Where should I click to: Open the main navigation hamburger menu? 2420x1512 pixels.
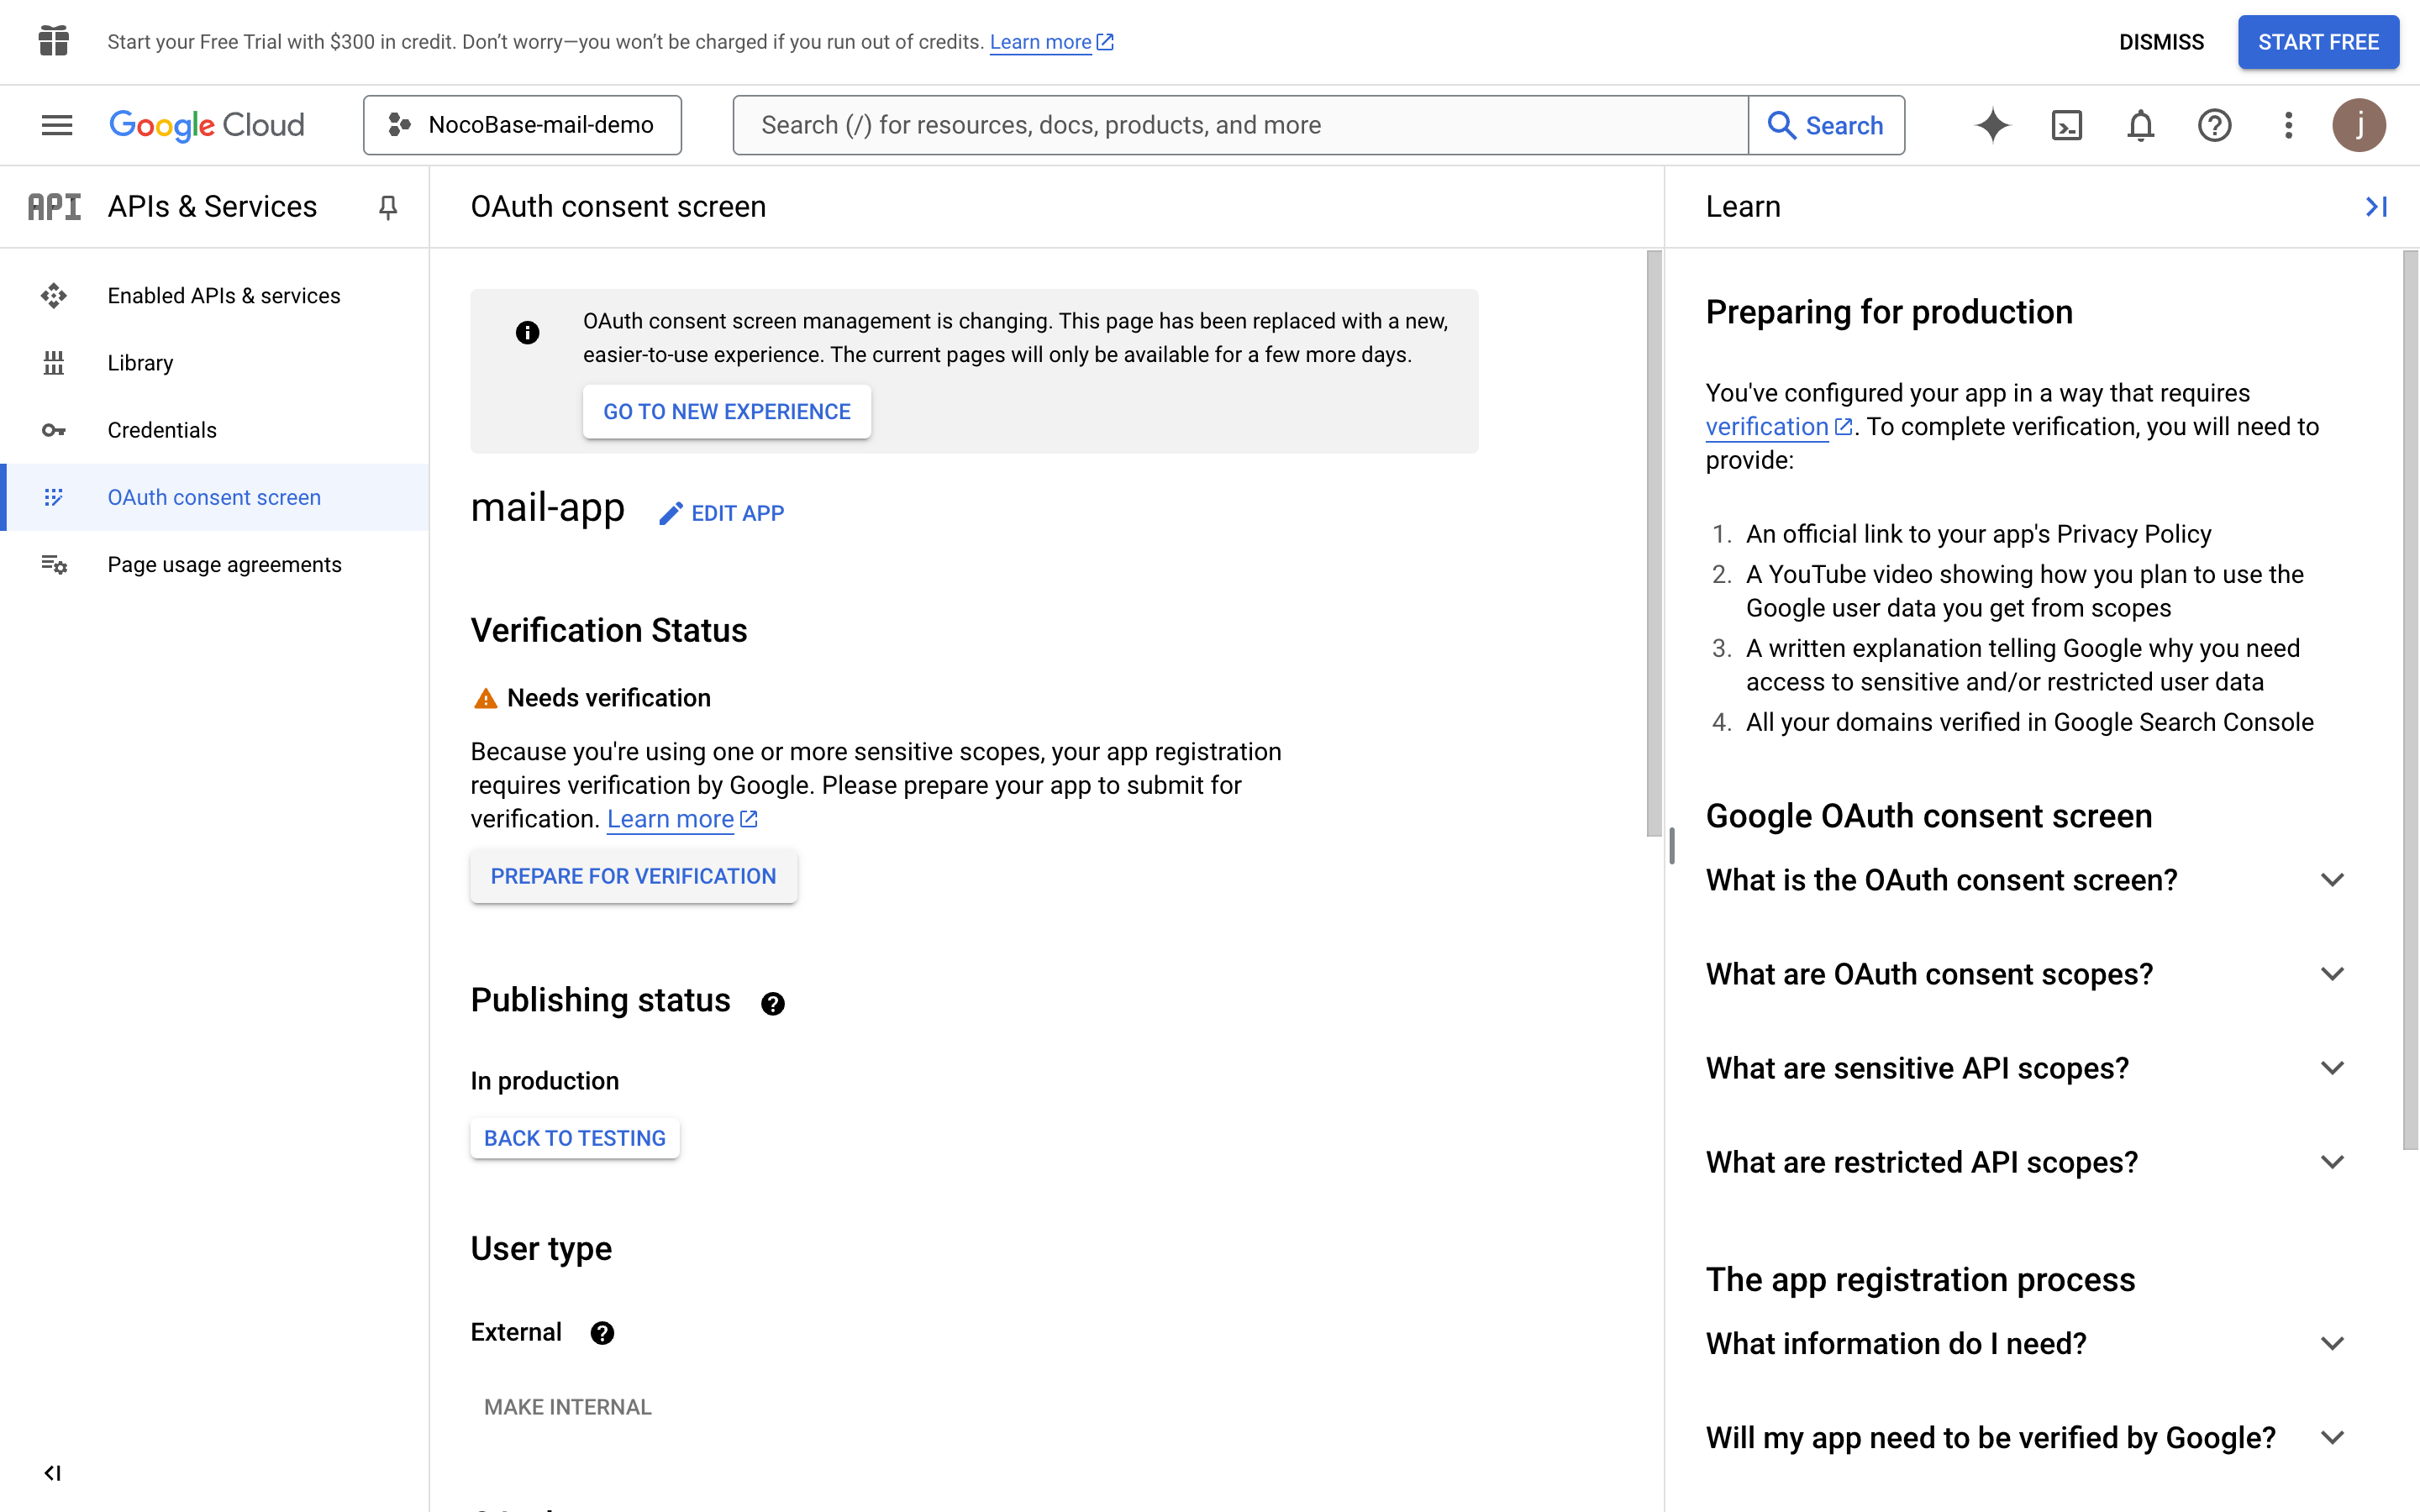point(57,125)
